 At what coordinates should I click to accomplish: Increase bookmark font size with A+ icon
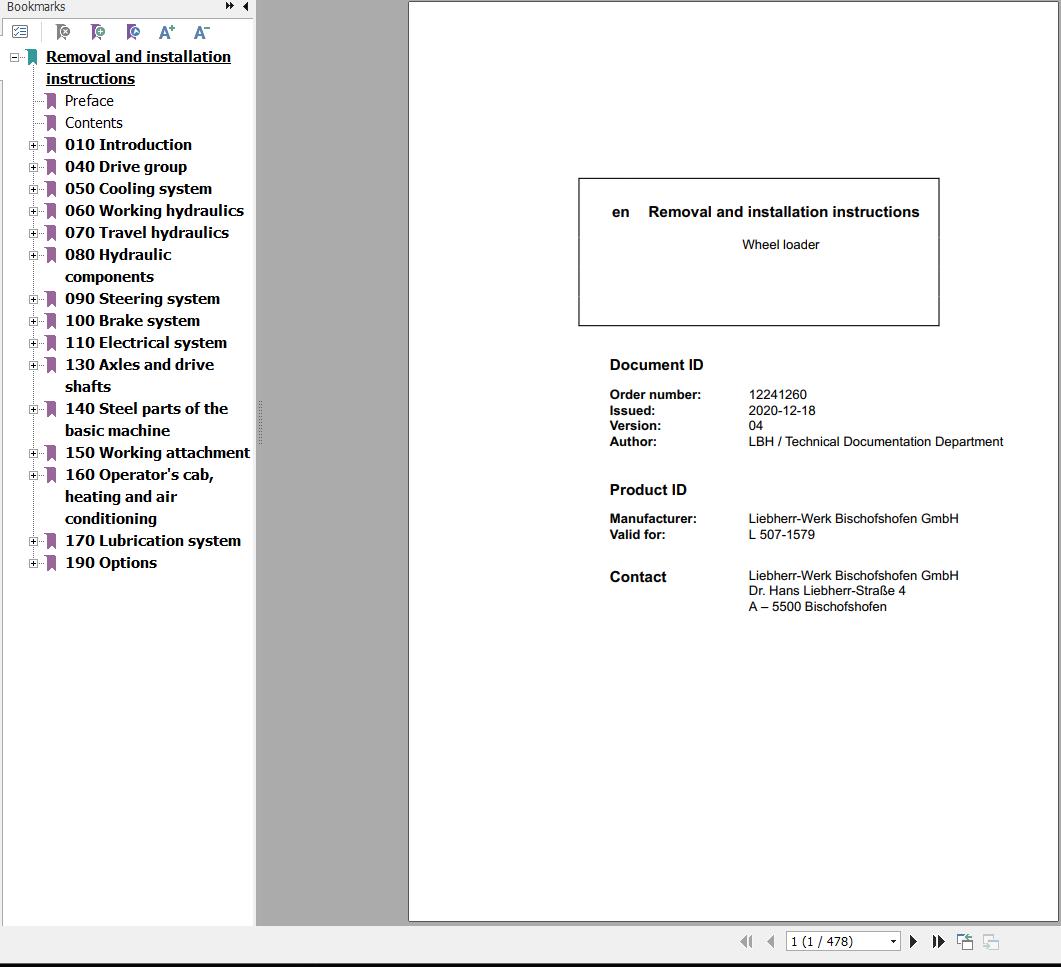166,32
